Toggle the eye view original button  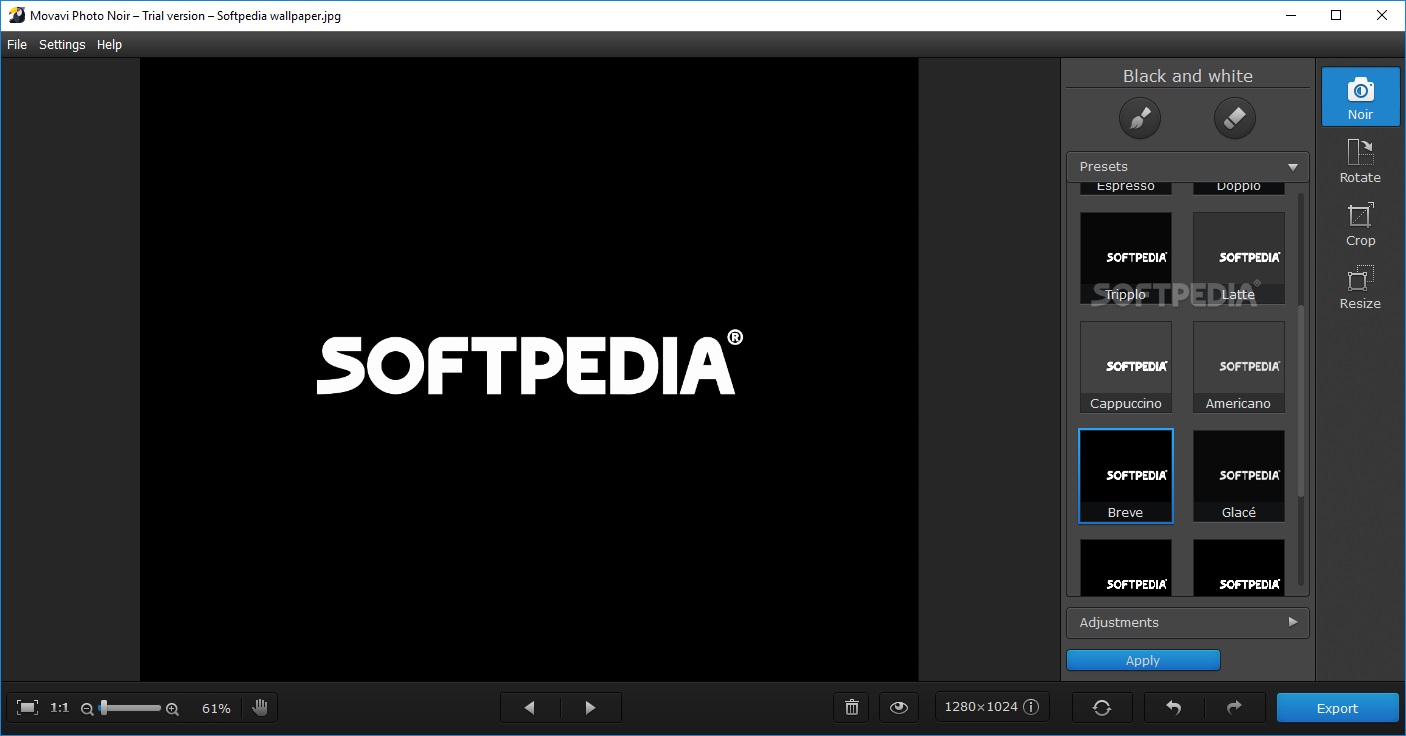(899, 708)
